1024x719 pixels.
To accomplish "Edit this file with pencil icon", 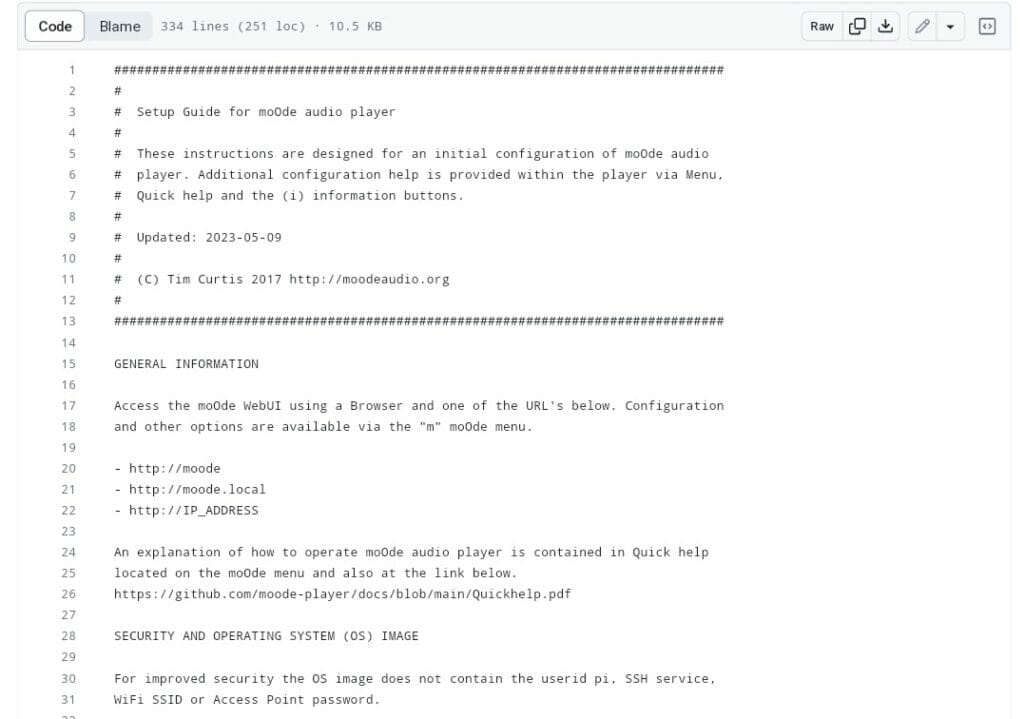I will click(x=922, y=26).
